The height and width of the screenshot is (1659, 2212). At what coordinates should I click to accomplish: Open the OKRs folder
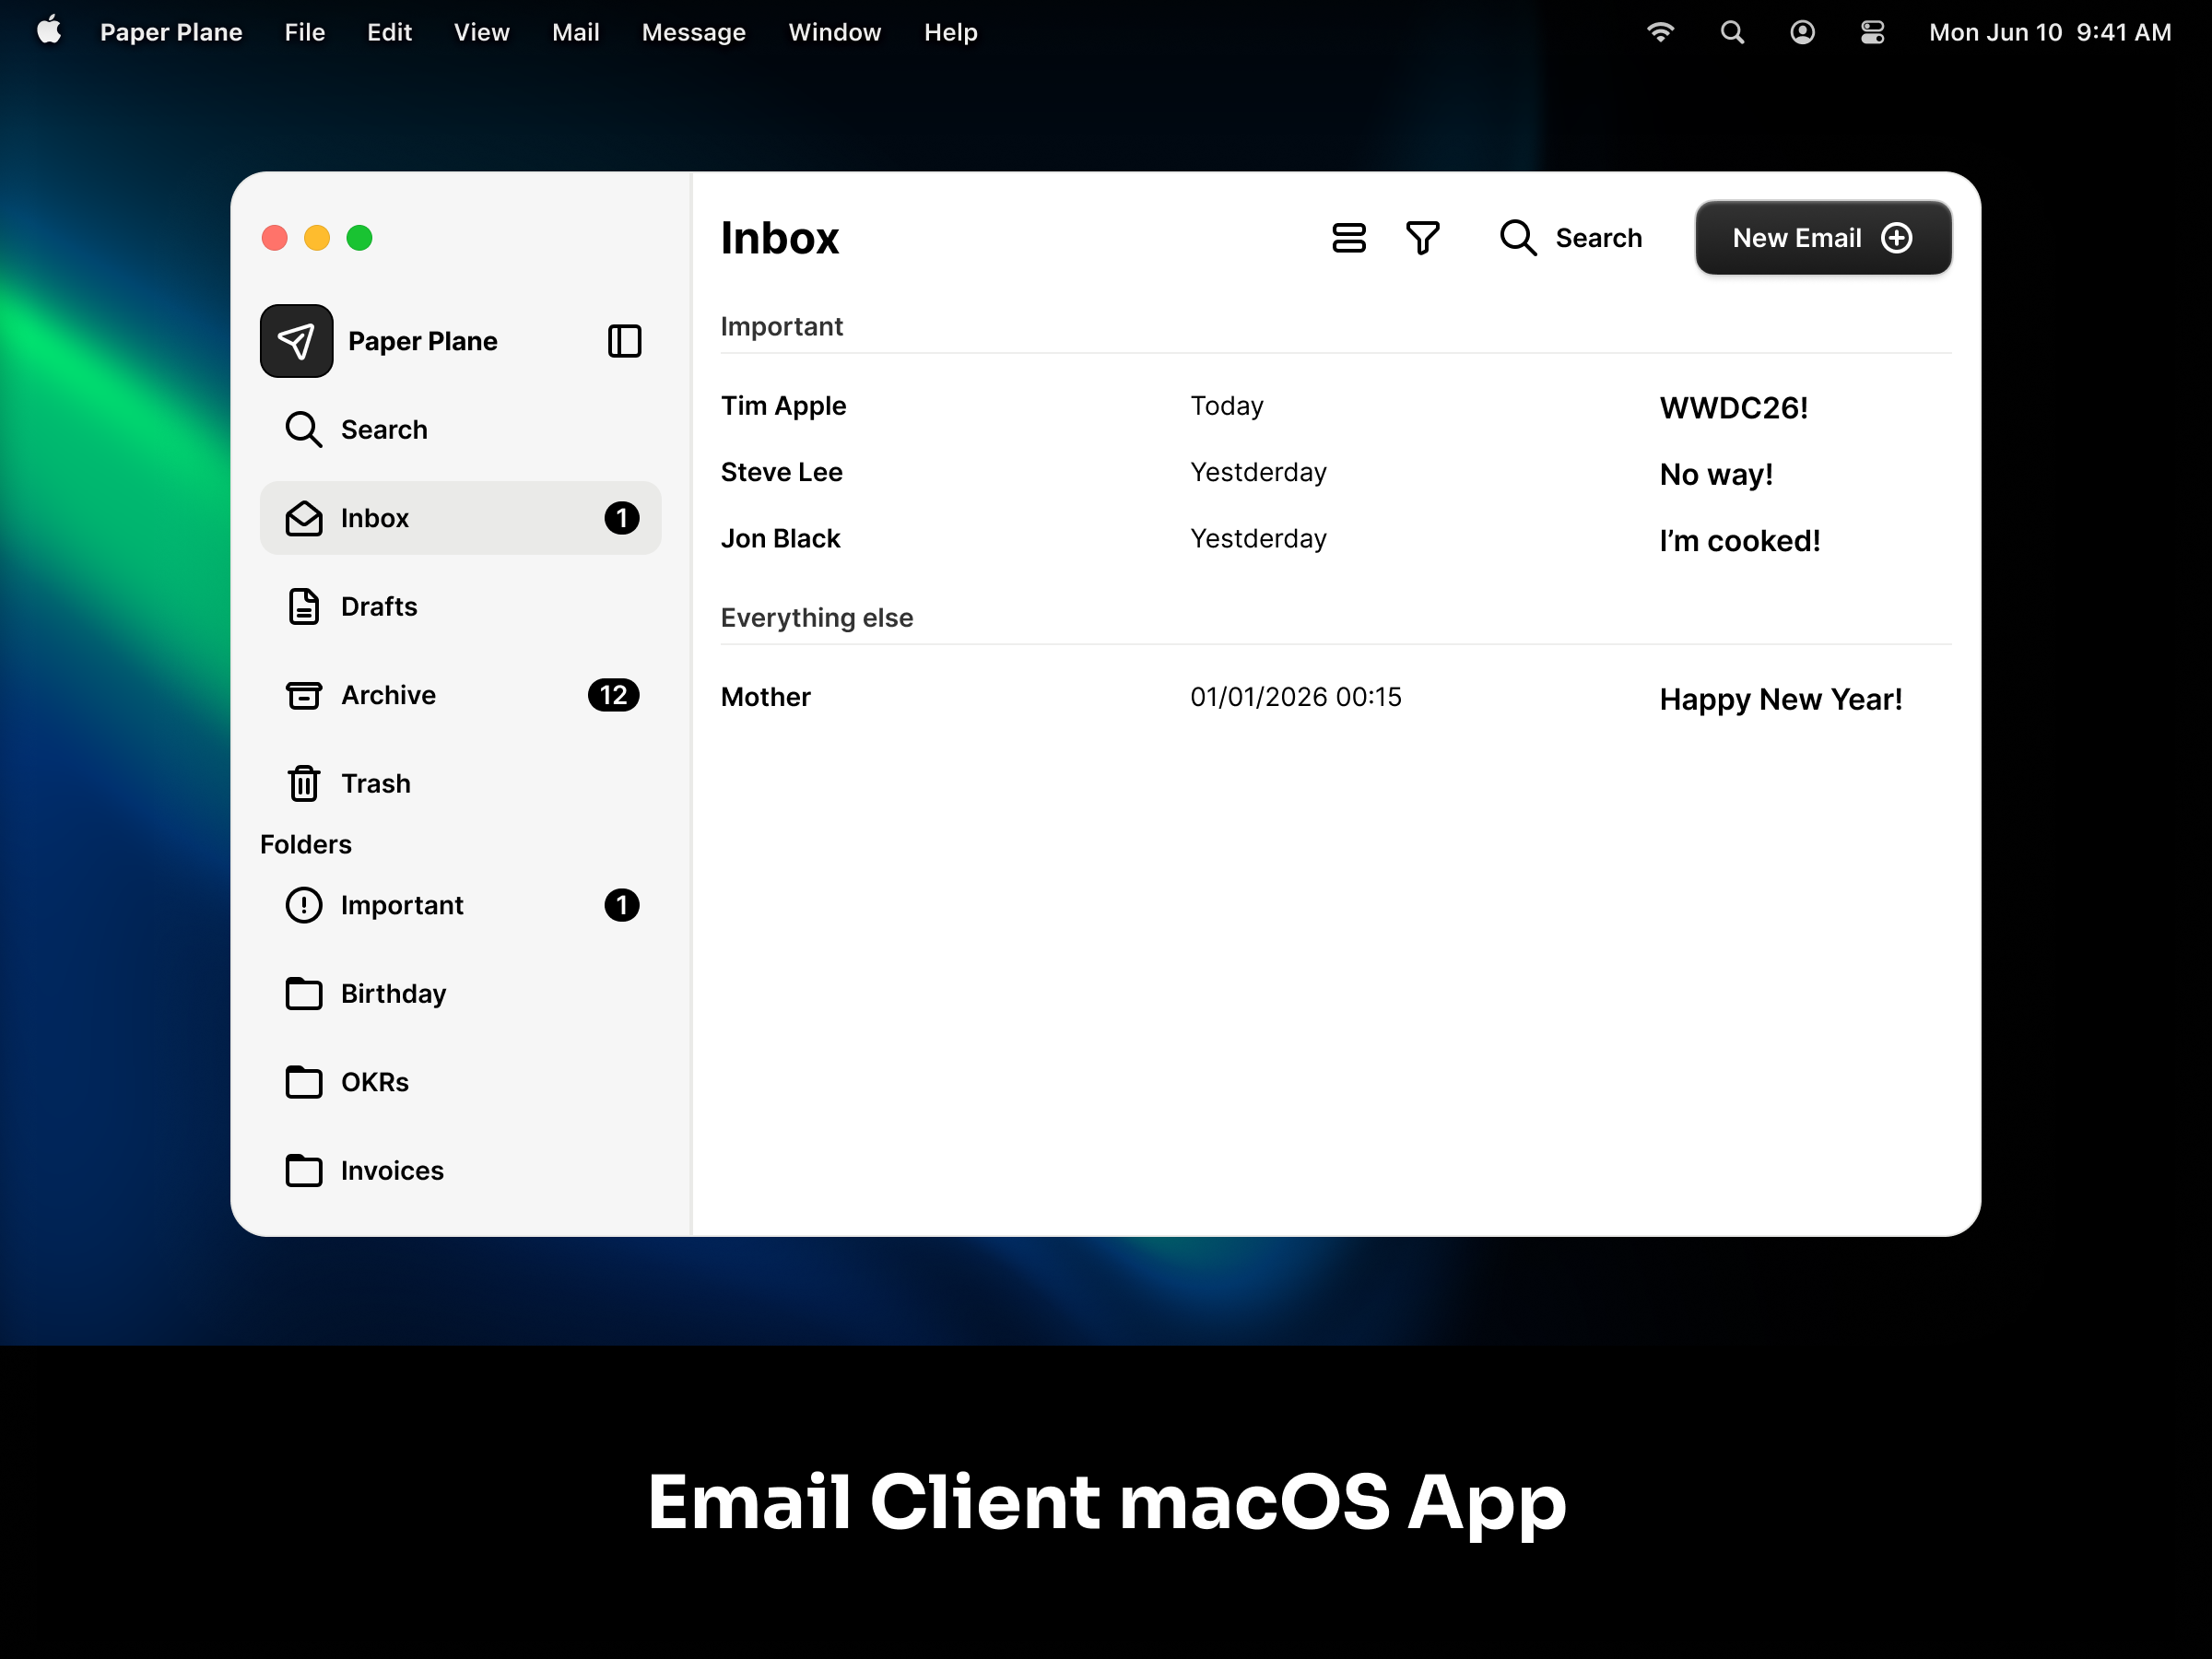point(304,1082)
